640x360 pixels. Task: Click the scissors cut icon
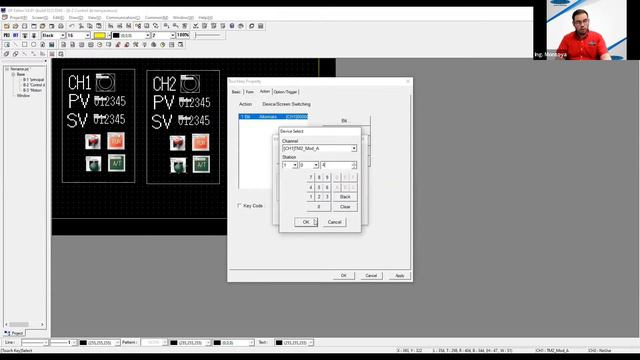pyautogui.click(x=81, y=26)
